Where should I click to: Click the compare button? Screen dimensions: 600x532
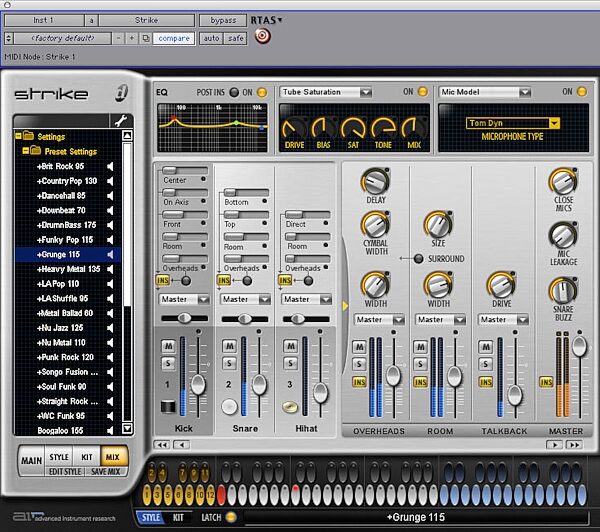click(x=174, y=38)
